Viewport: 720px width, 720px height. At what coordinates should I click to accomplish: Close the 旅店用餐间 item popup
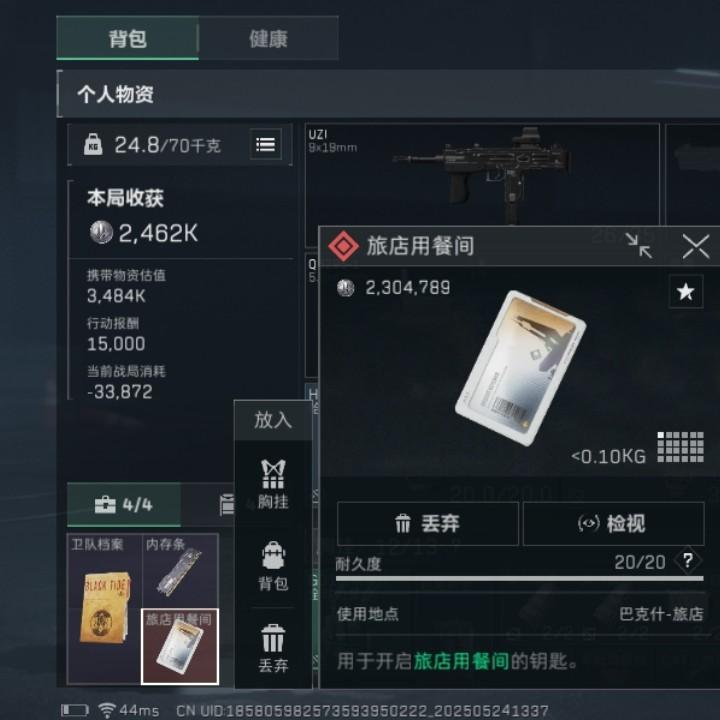pos(696,246)
